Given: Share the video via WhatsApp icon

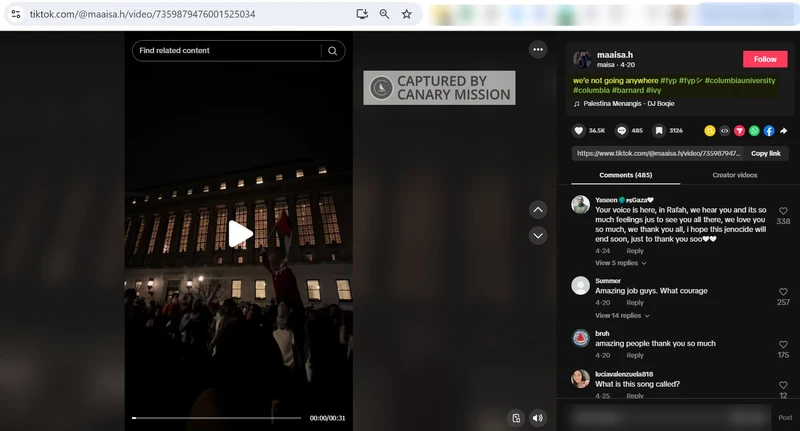Looking at the screenshot, I should coord(754,131).
